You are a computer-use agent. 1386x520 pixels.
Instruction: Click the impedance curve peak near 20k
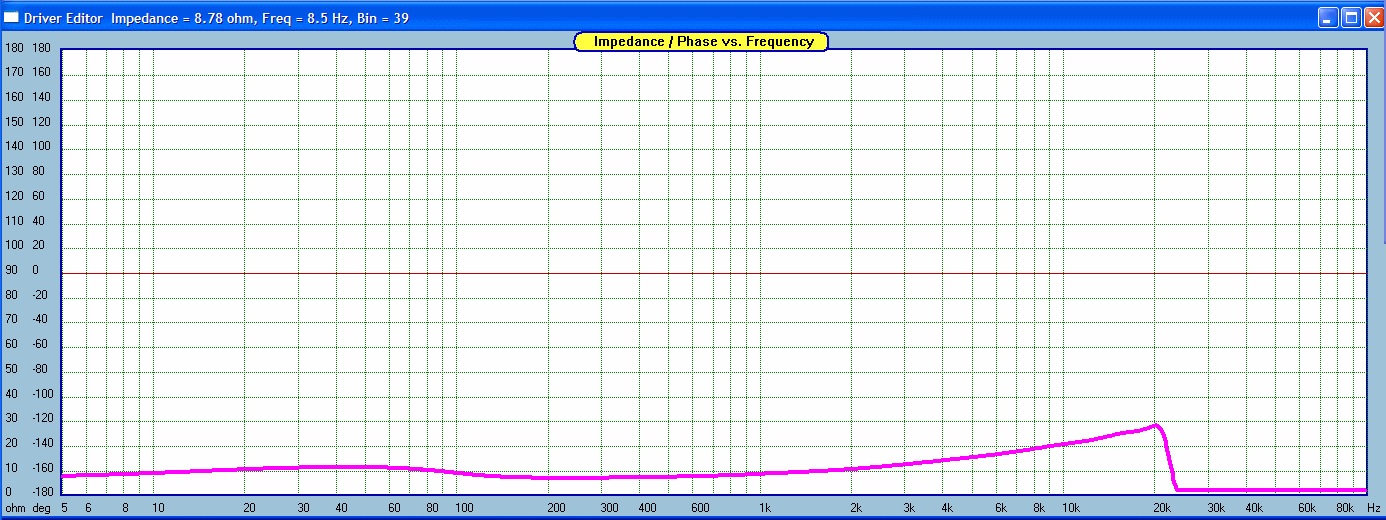tap(1156, 426)
